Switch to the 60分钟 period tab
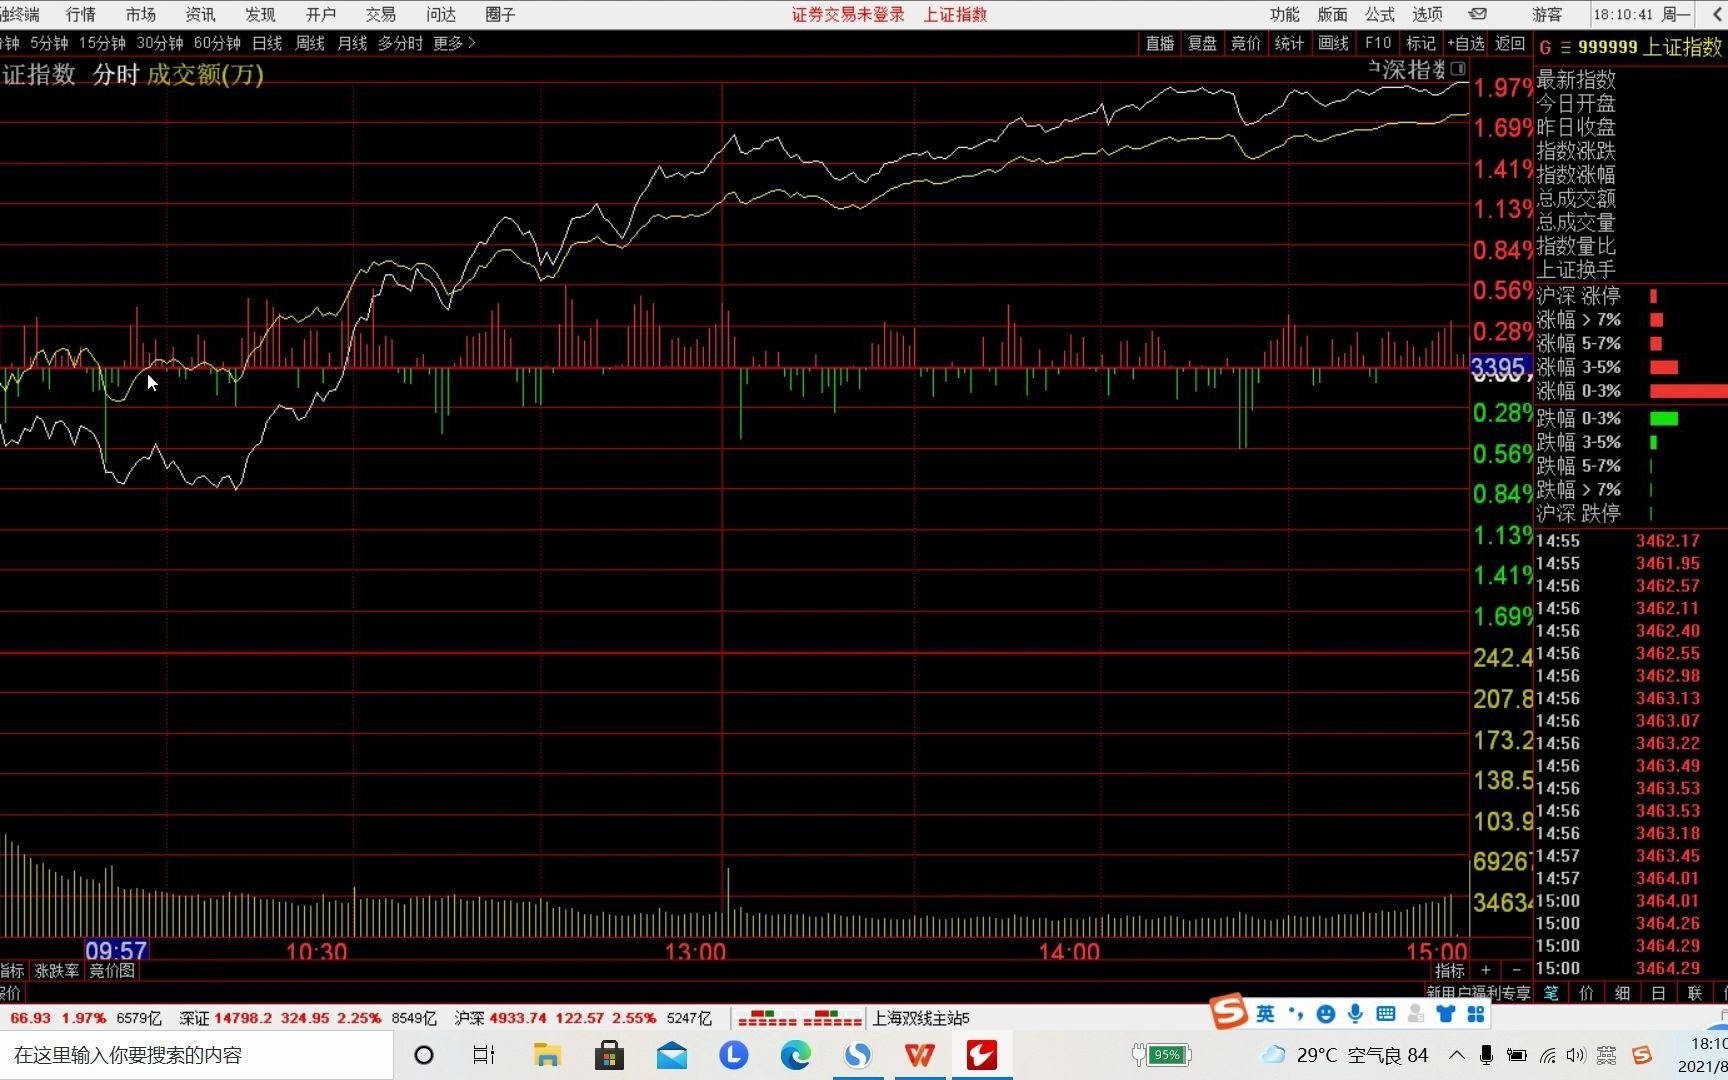 coord(217,43)
